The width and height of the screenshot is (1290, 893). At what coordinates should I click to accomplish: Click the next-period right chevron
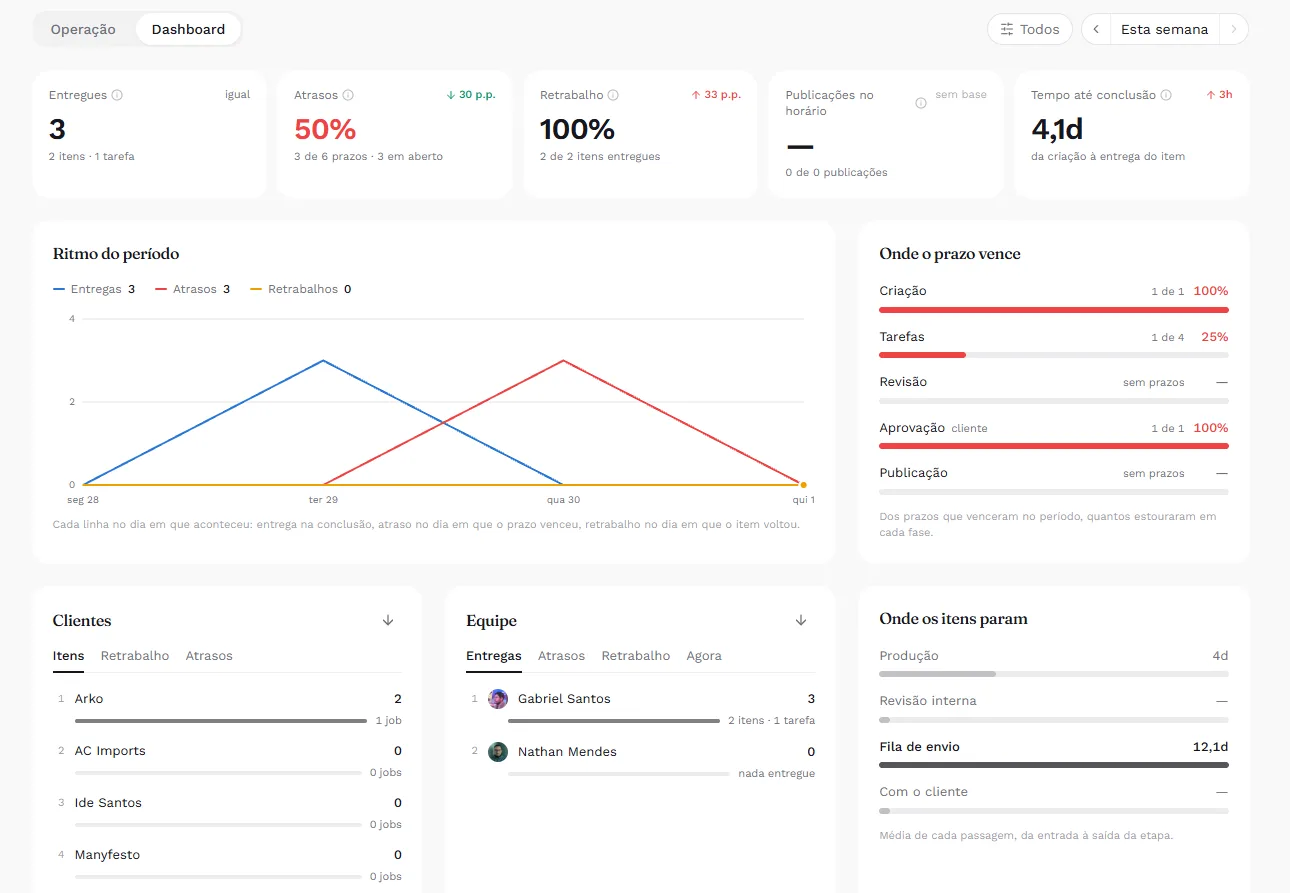(1234, 29)
